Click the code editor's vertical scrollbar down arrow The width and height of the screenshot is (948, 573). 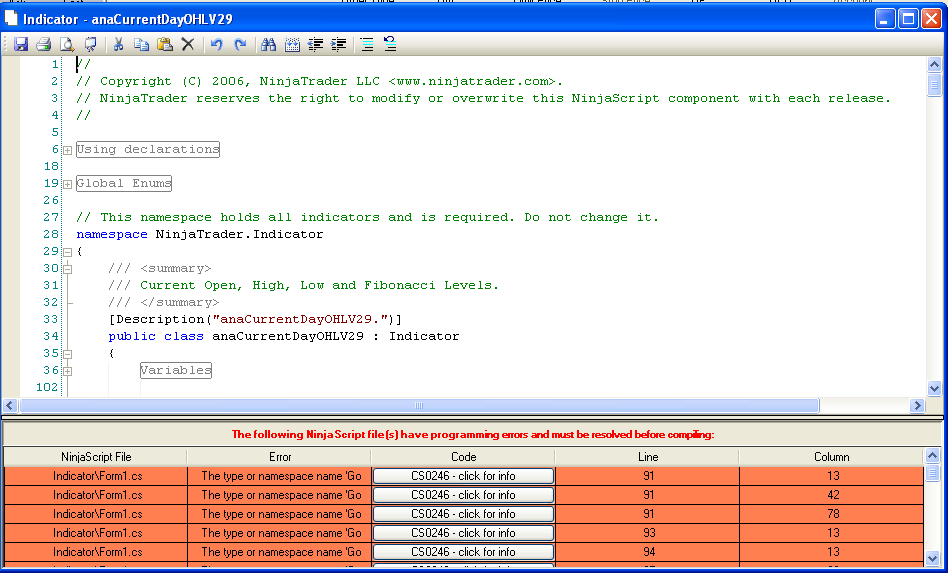pos(934,389)
